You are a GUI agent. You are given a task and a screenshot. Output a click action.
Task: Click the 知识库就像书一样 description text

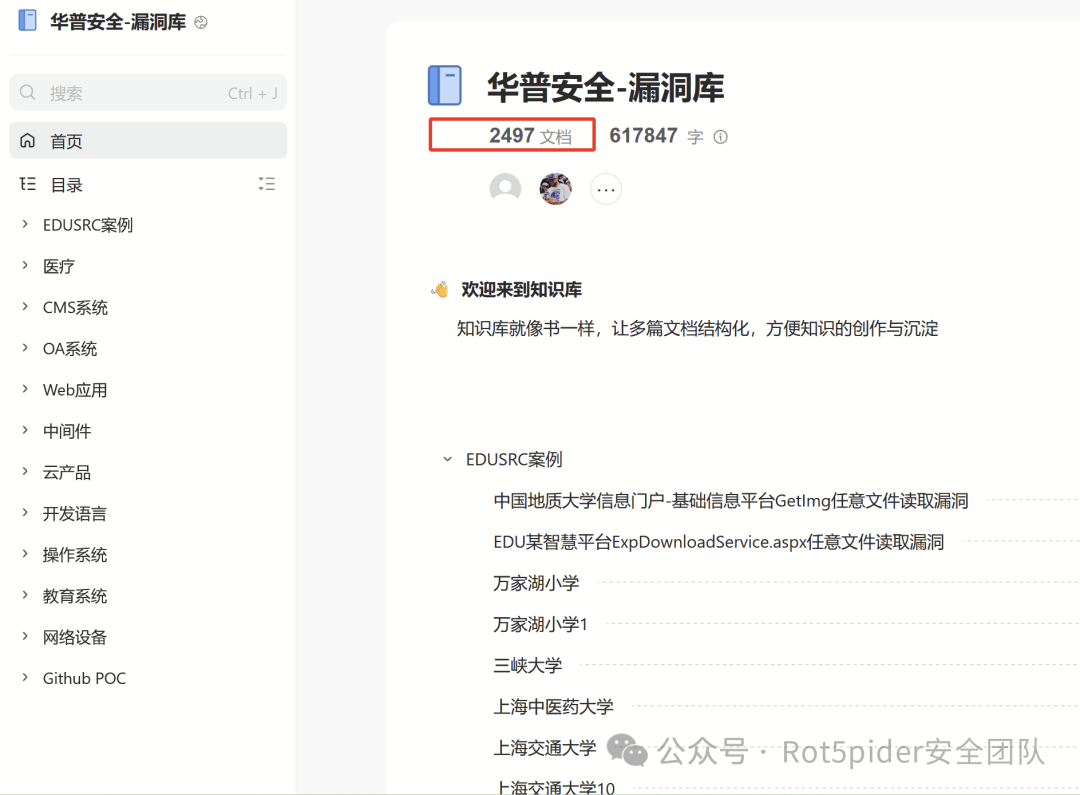697,329
